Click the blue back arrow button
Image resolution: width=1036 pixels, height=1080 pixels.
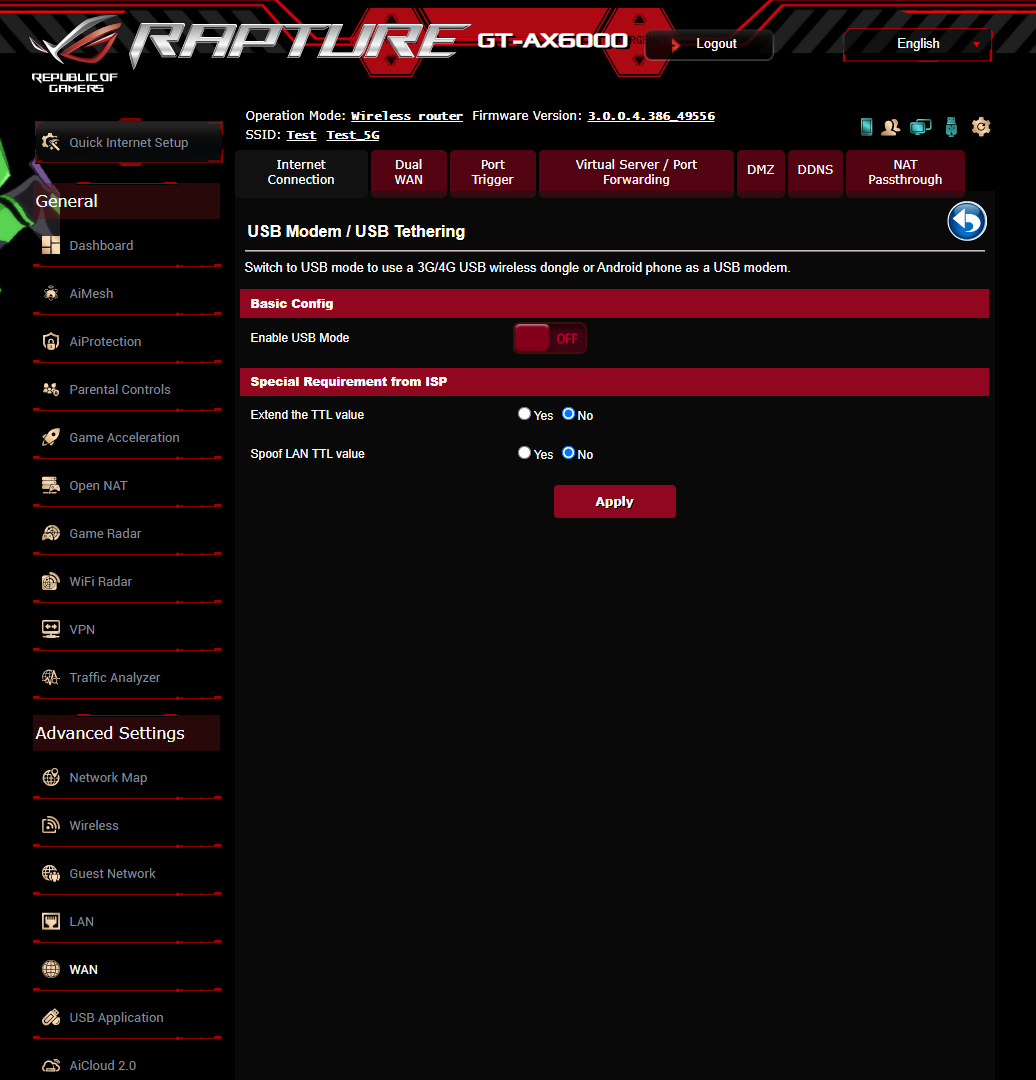coord(966,221)
